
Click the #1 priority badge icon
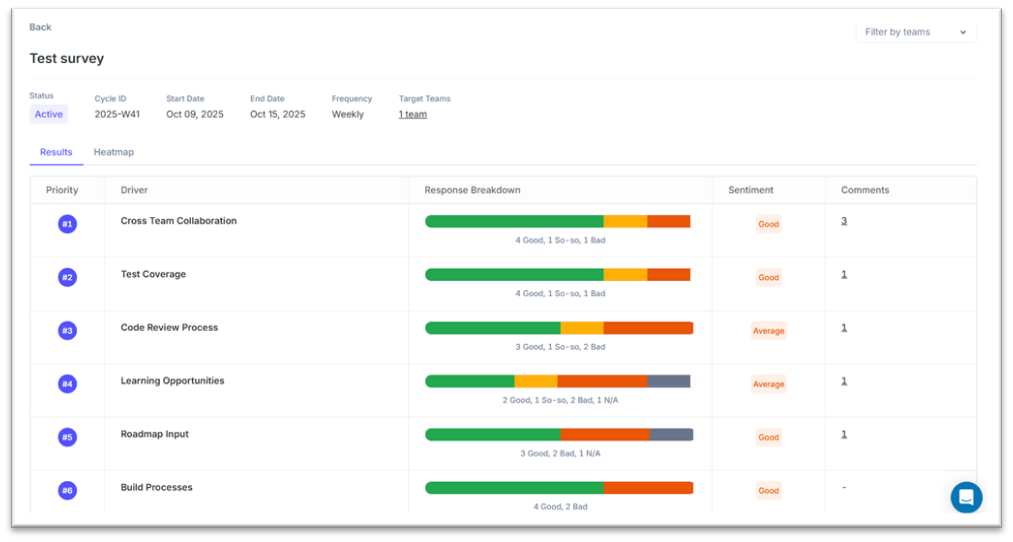pyautogui.click(x=67, y=224)
